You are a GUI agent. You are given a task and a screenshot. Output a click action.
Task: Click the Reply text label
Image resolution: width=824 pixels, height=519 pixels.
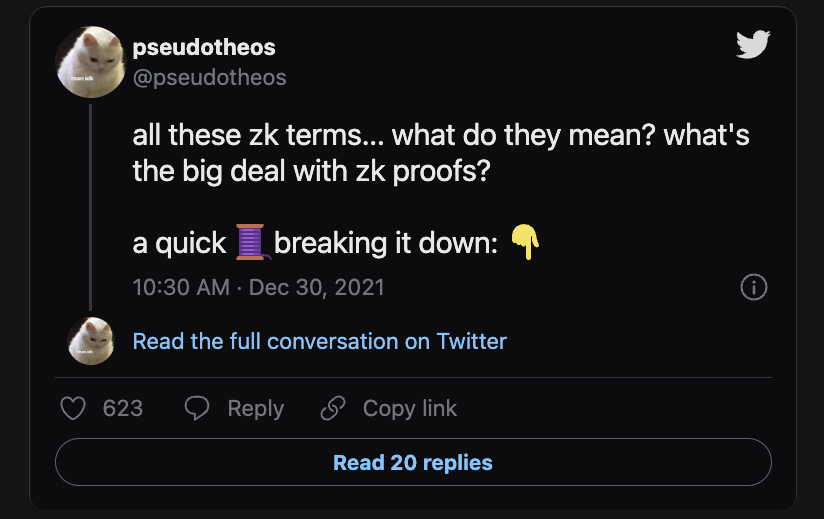pyautogui.click(x=255, y=408)
